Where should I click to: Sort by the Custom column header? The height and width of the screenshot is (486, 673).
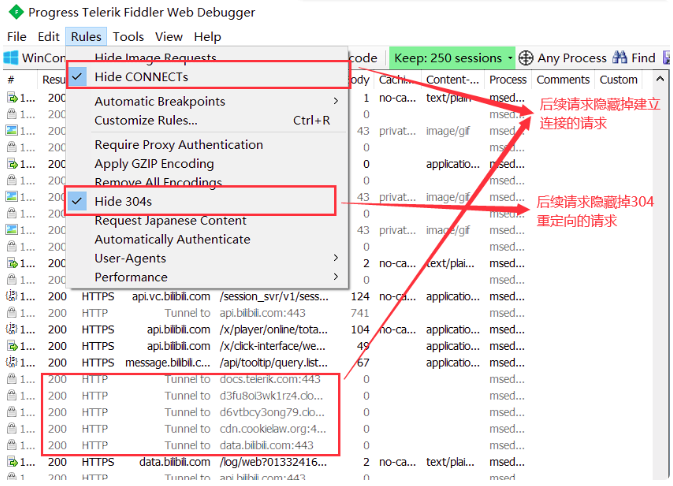tap(618, 80)
